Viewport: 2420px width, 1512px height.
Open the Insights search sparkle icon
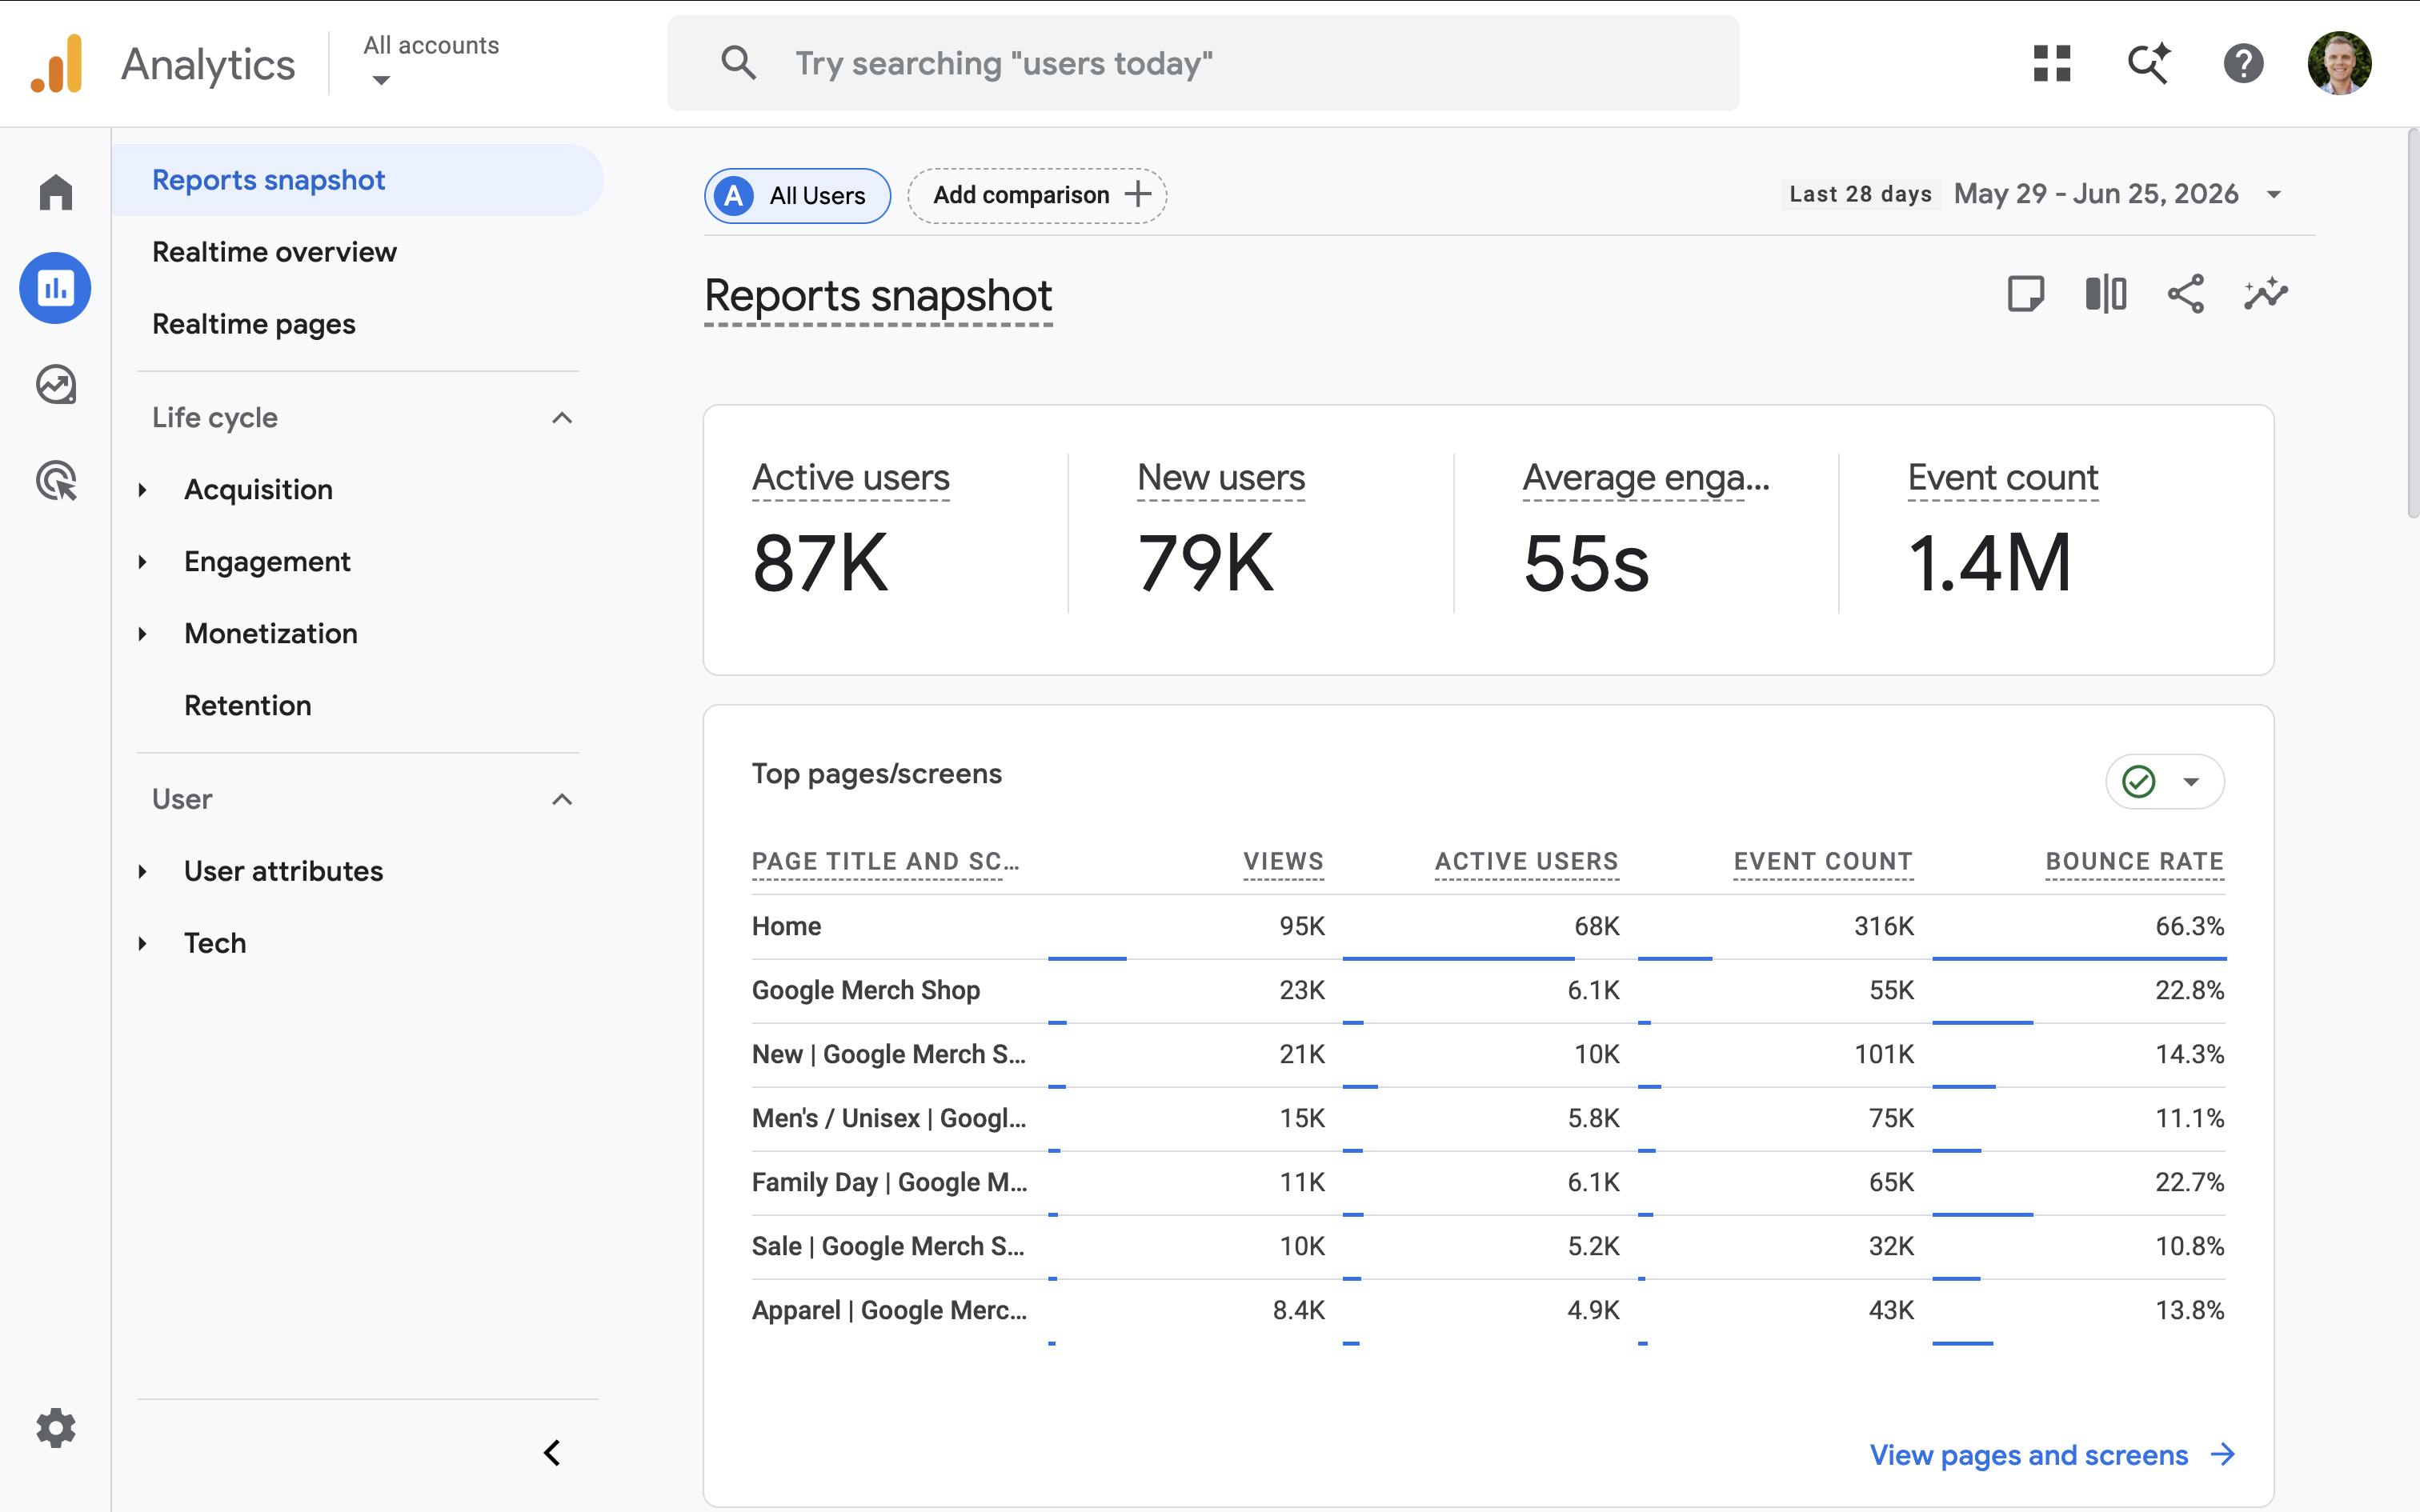click(2148, 64)
